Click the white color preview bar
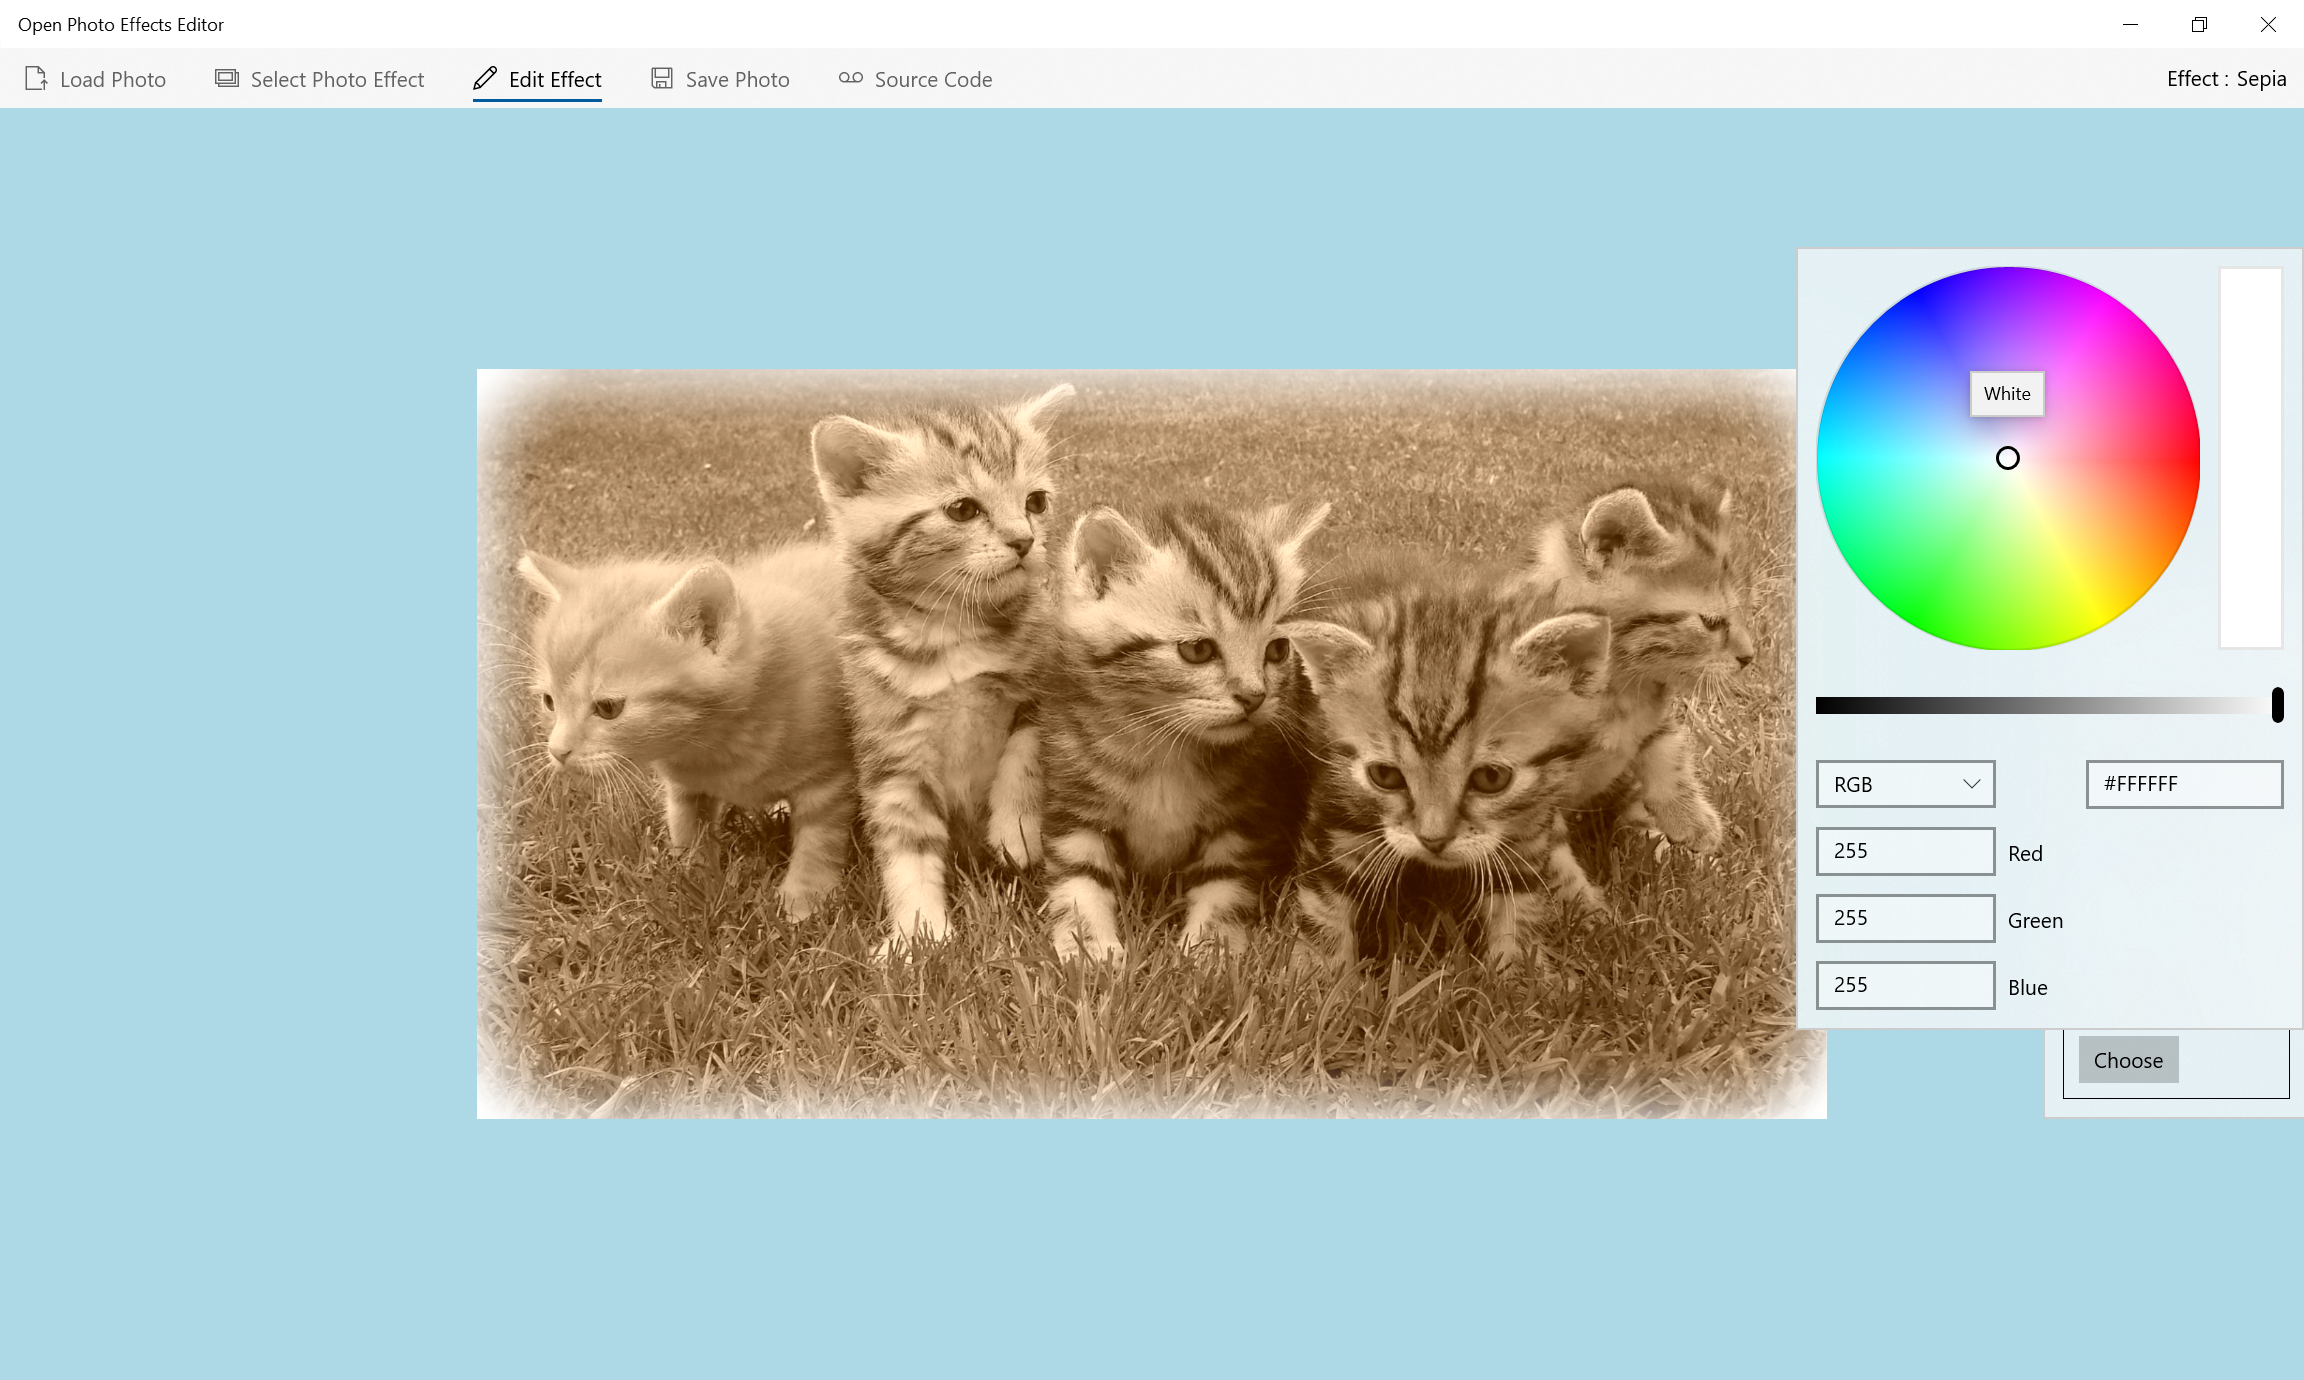The width and height of the screenshot is (2304, 1380). pyautogui.click(x=2251, y=458)
